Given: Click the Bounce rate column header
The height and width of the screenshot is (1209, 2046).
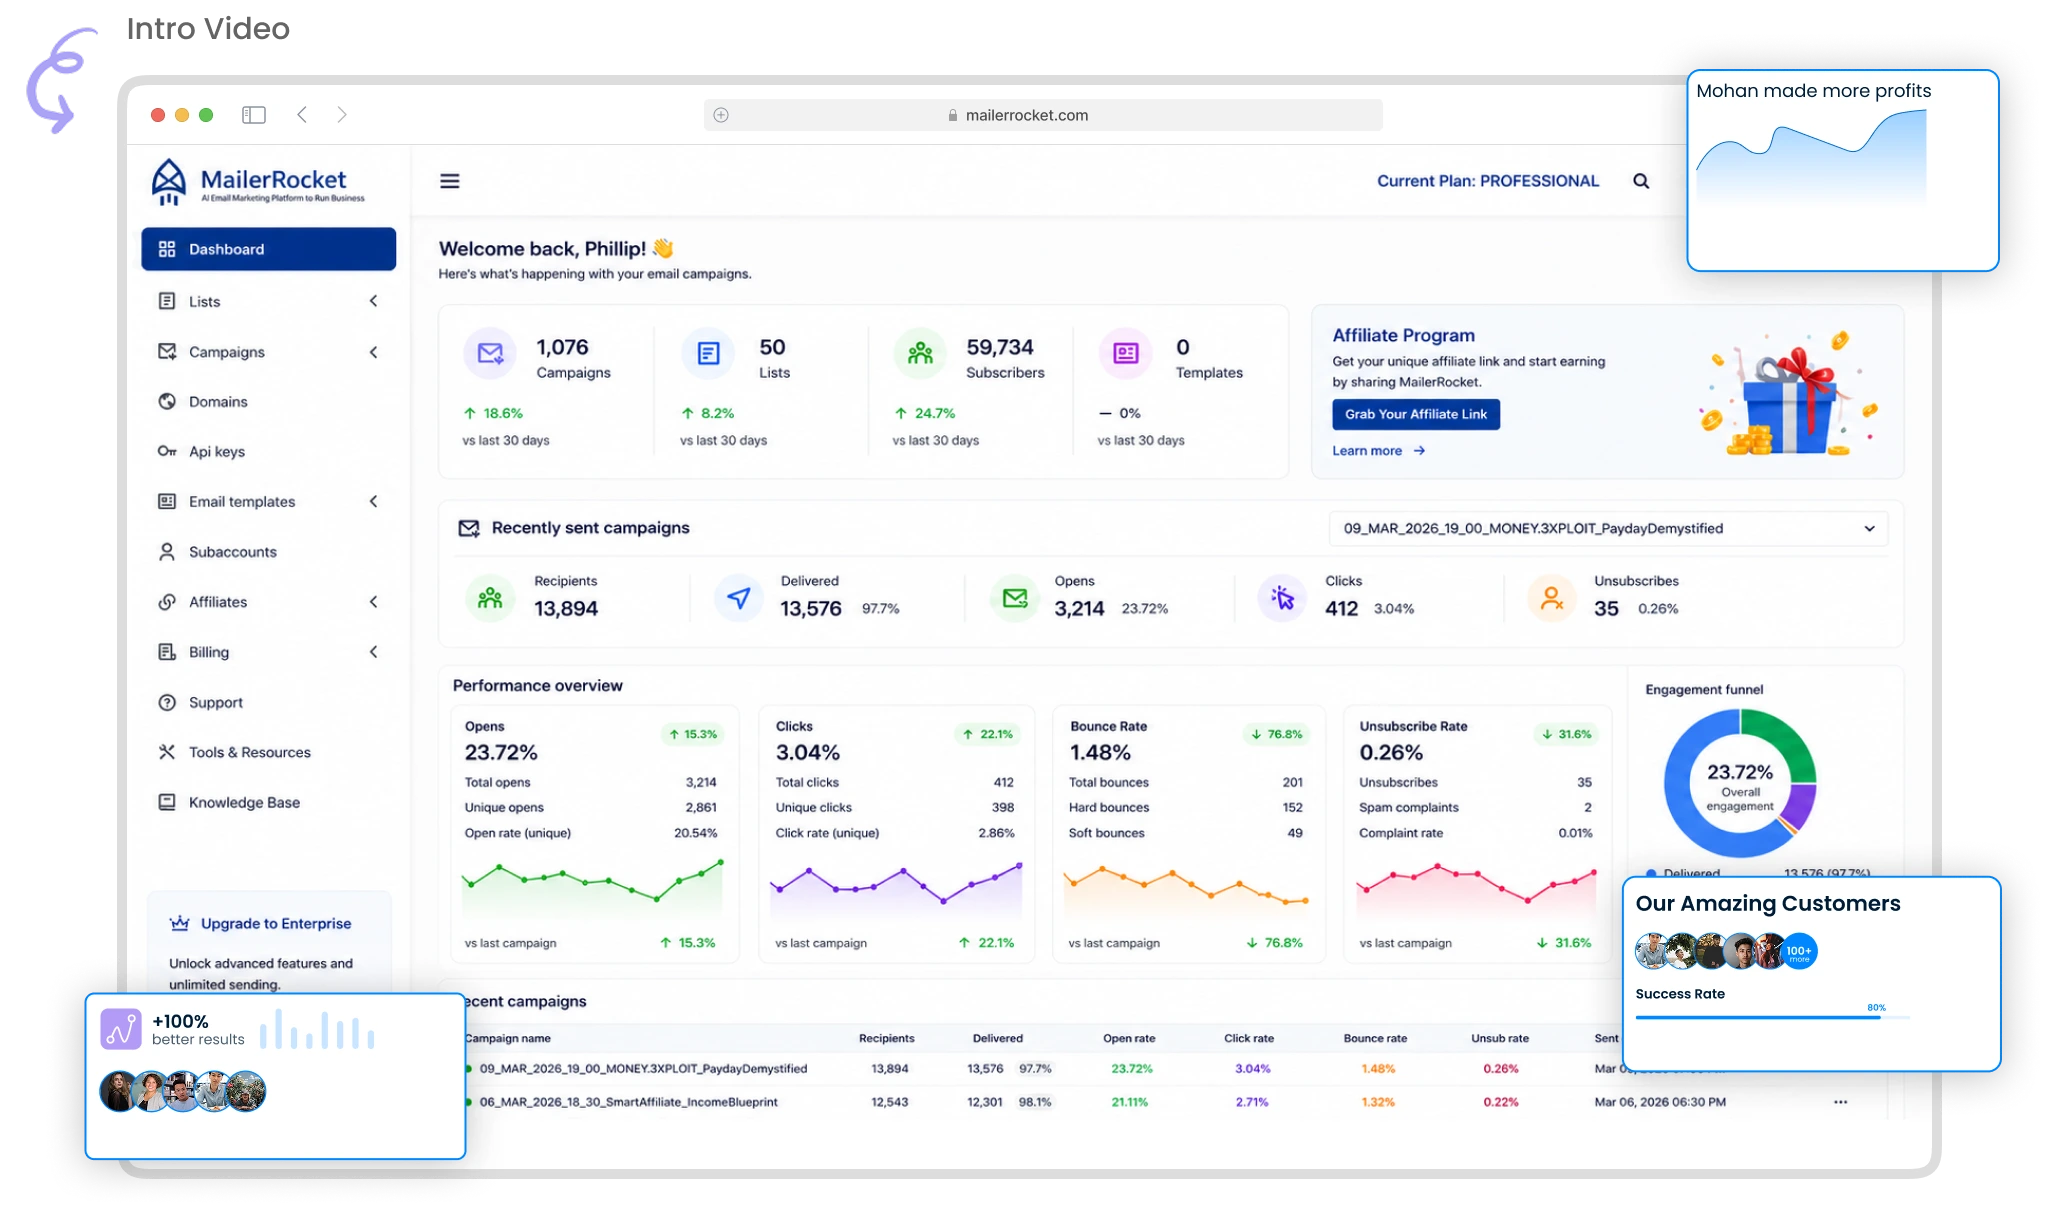Looking at the screenshot, I should click(1375, 1038).
